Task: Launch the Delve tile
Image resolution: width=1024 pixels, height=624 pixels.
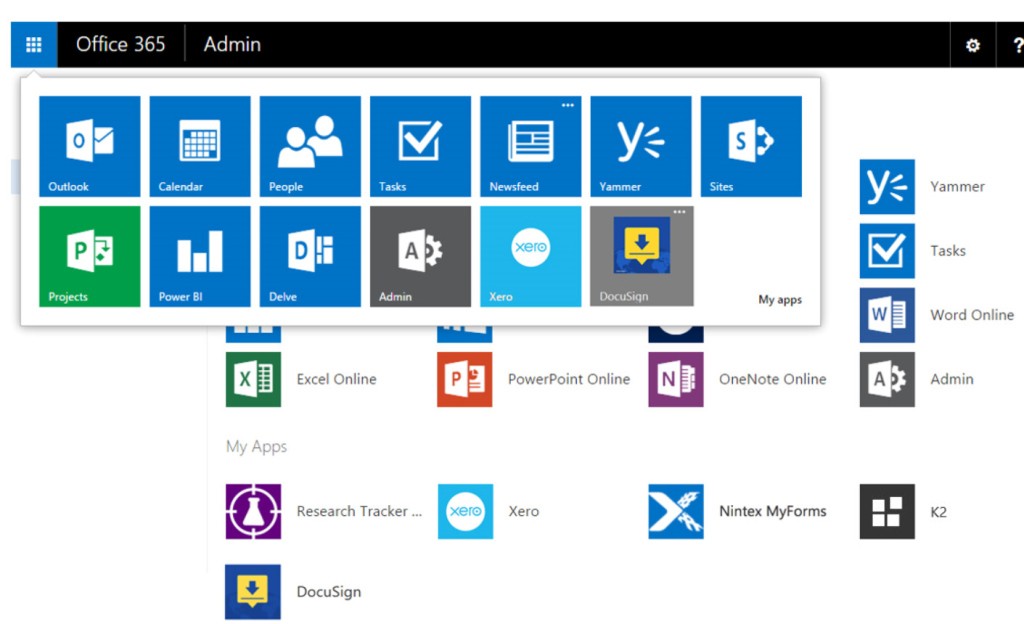Action: click(310, 256)
